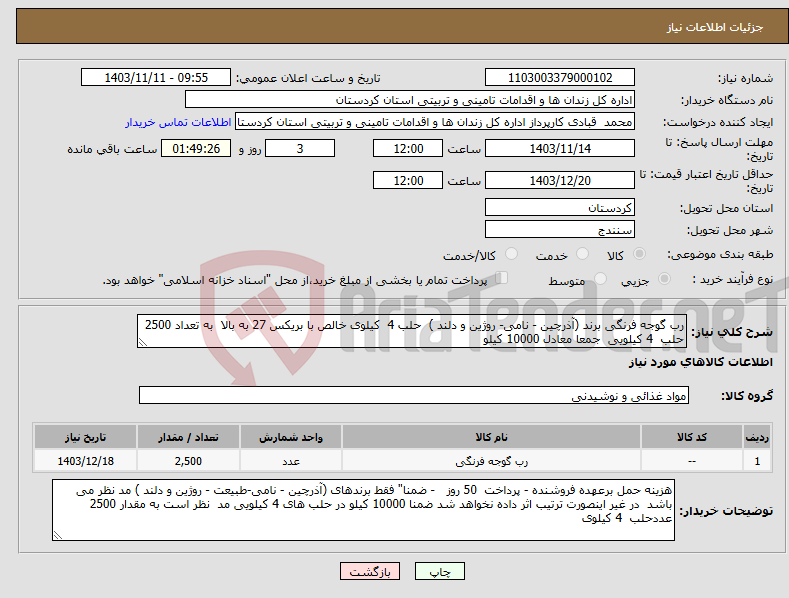Click the تعداد / مقدار column header
789x598 pixels.
pyautogui.click(x=188, y=437)
